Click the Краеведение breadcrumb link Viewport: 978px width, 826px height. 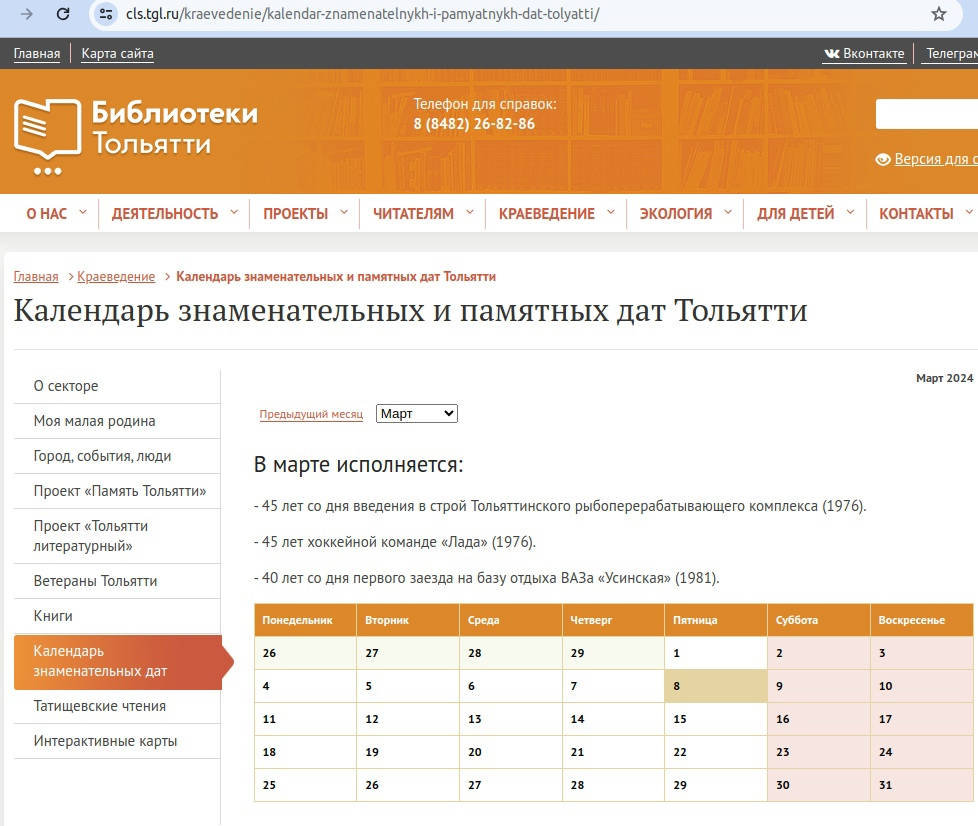[116, 276]
